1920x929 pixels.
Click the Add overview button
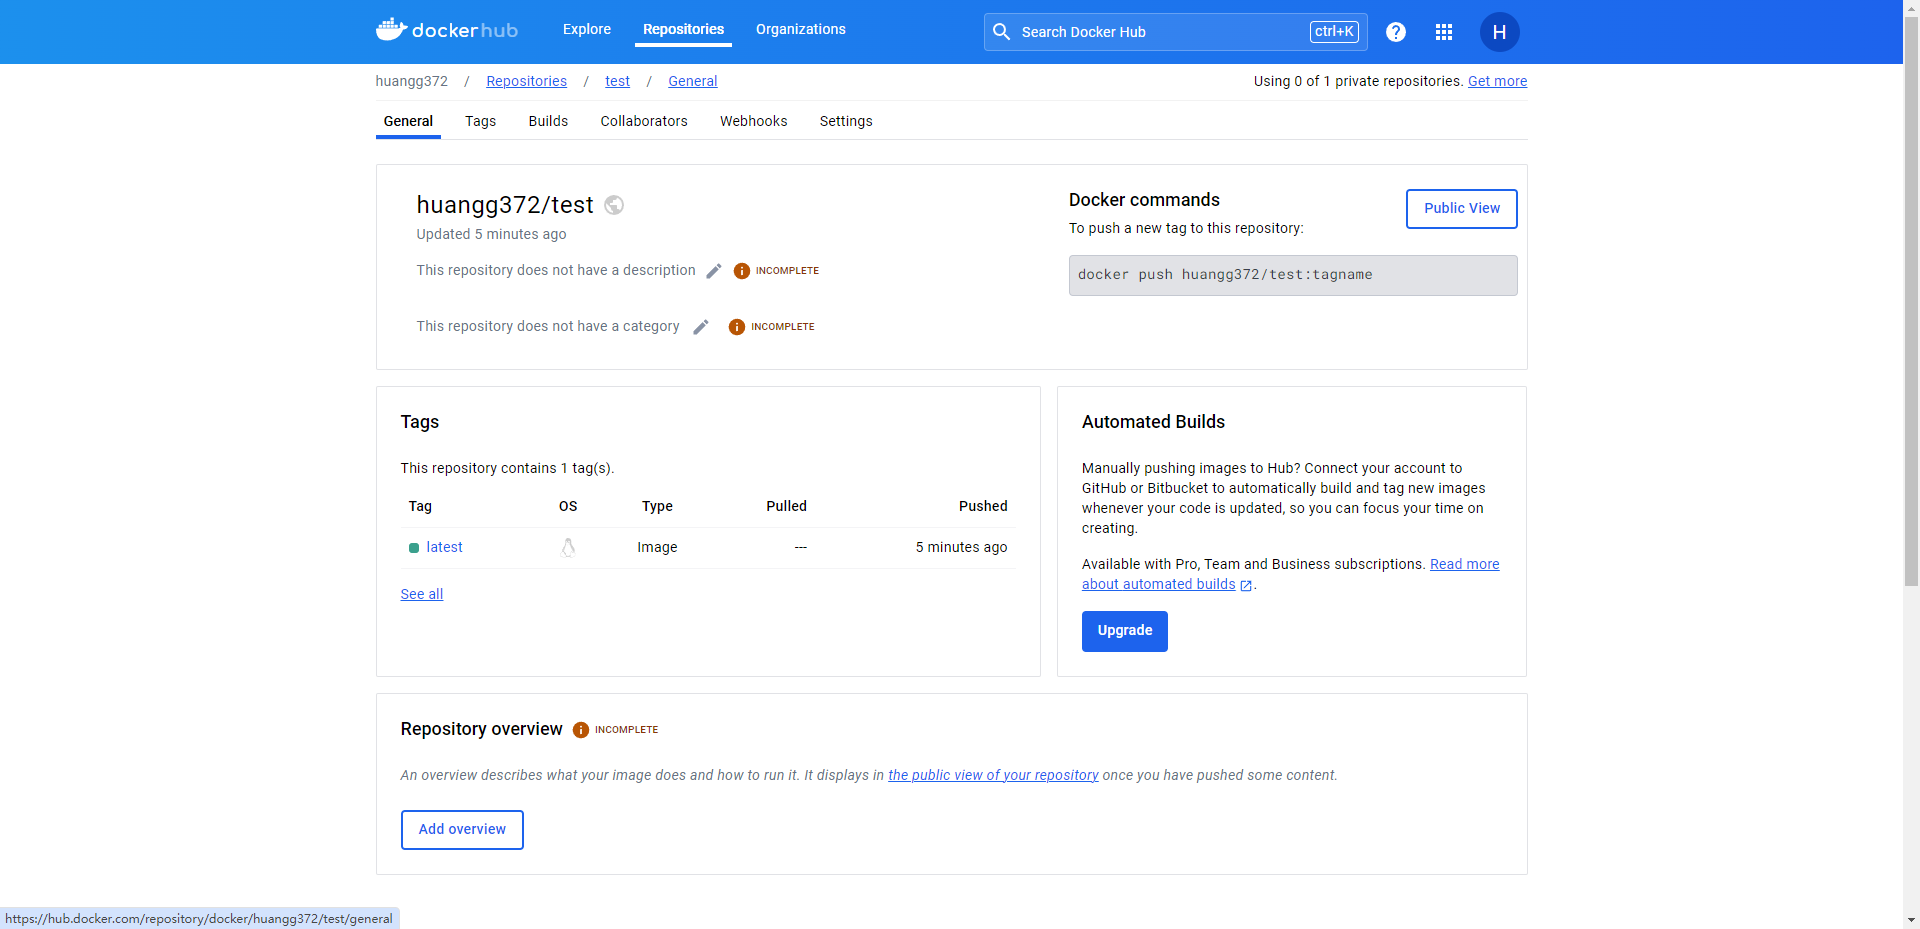pos(462,830)
